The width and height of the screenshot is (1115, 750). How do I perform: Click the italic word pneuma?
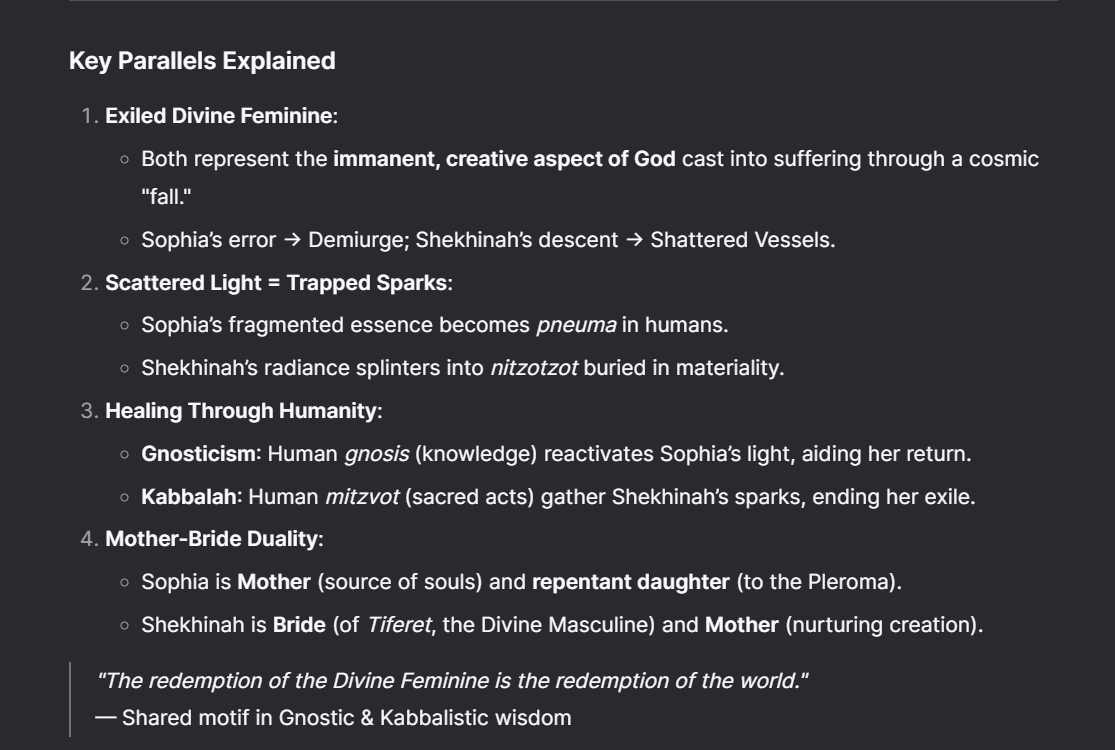coord(576,325)
